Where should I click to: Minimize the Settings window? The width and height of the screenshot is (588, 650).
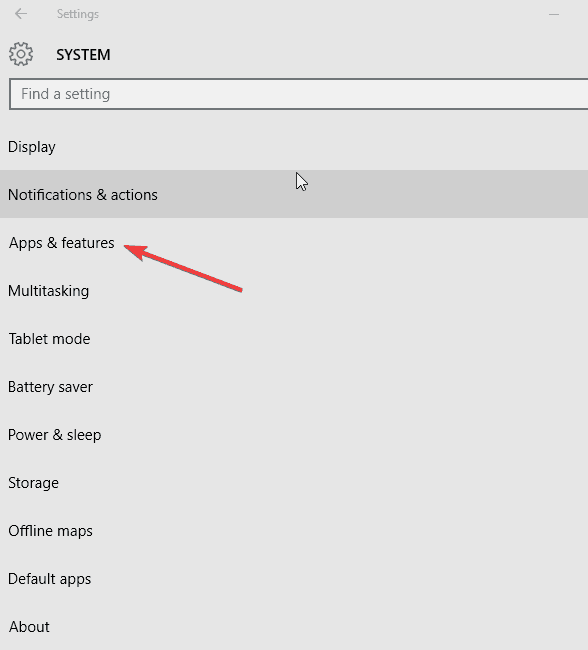[x=554, y=14]
